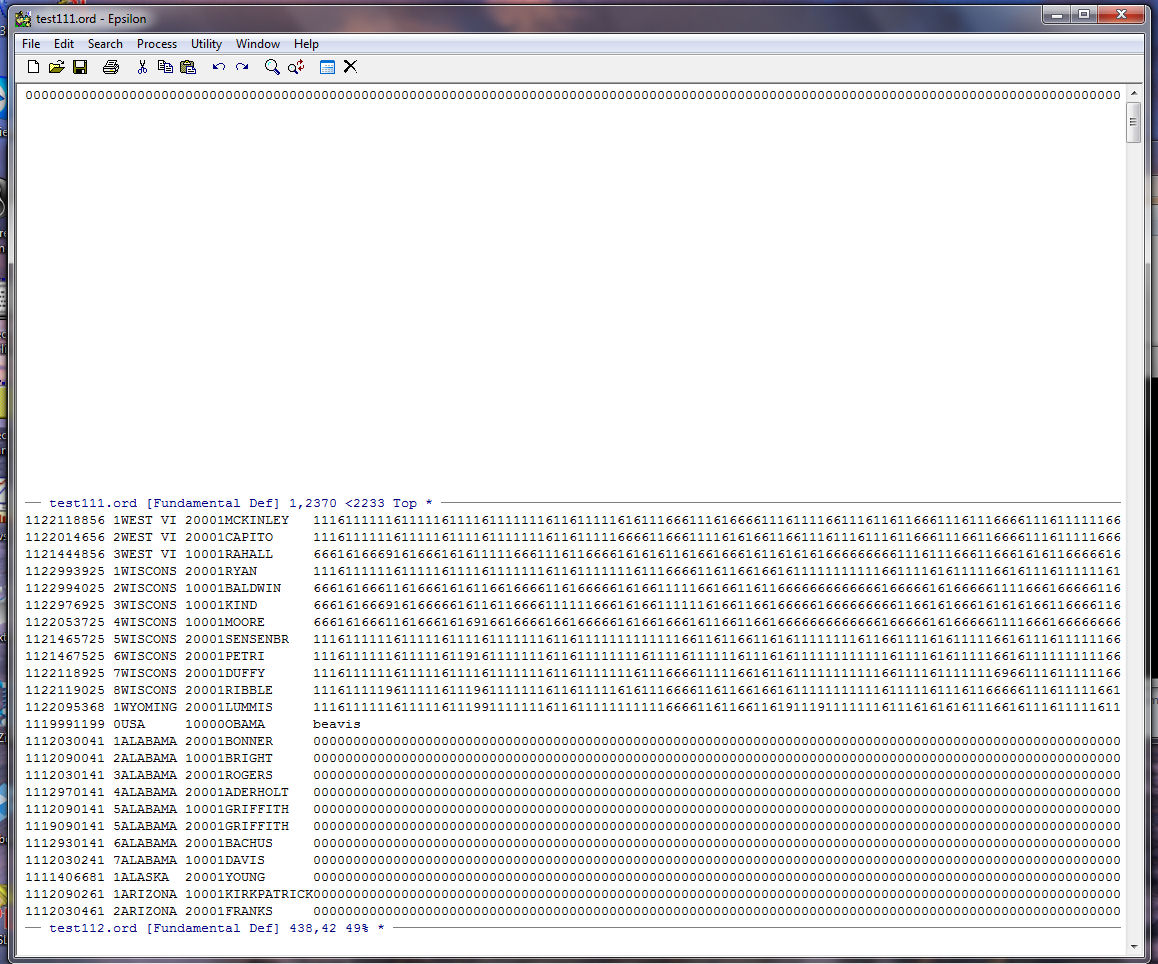Click the blue window/buffer list icon
Viewport: 1158px width, 964px height.
click(327, 67)
